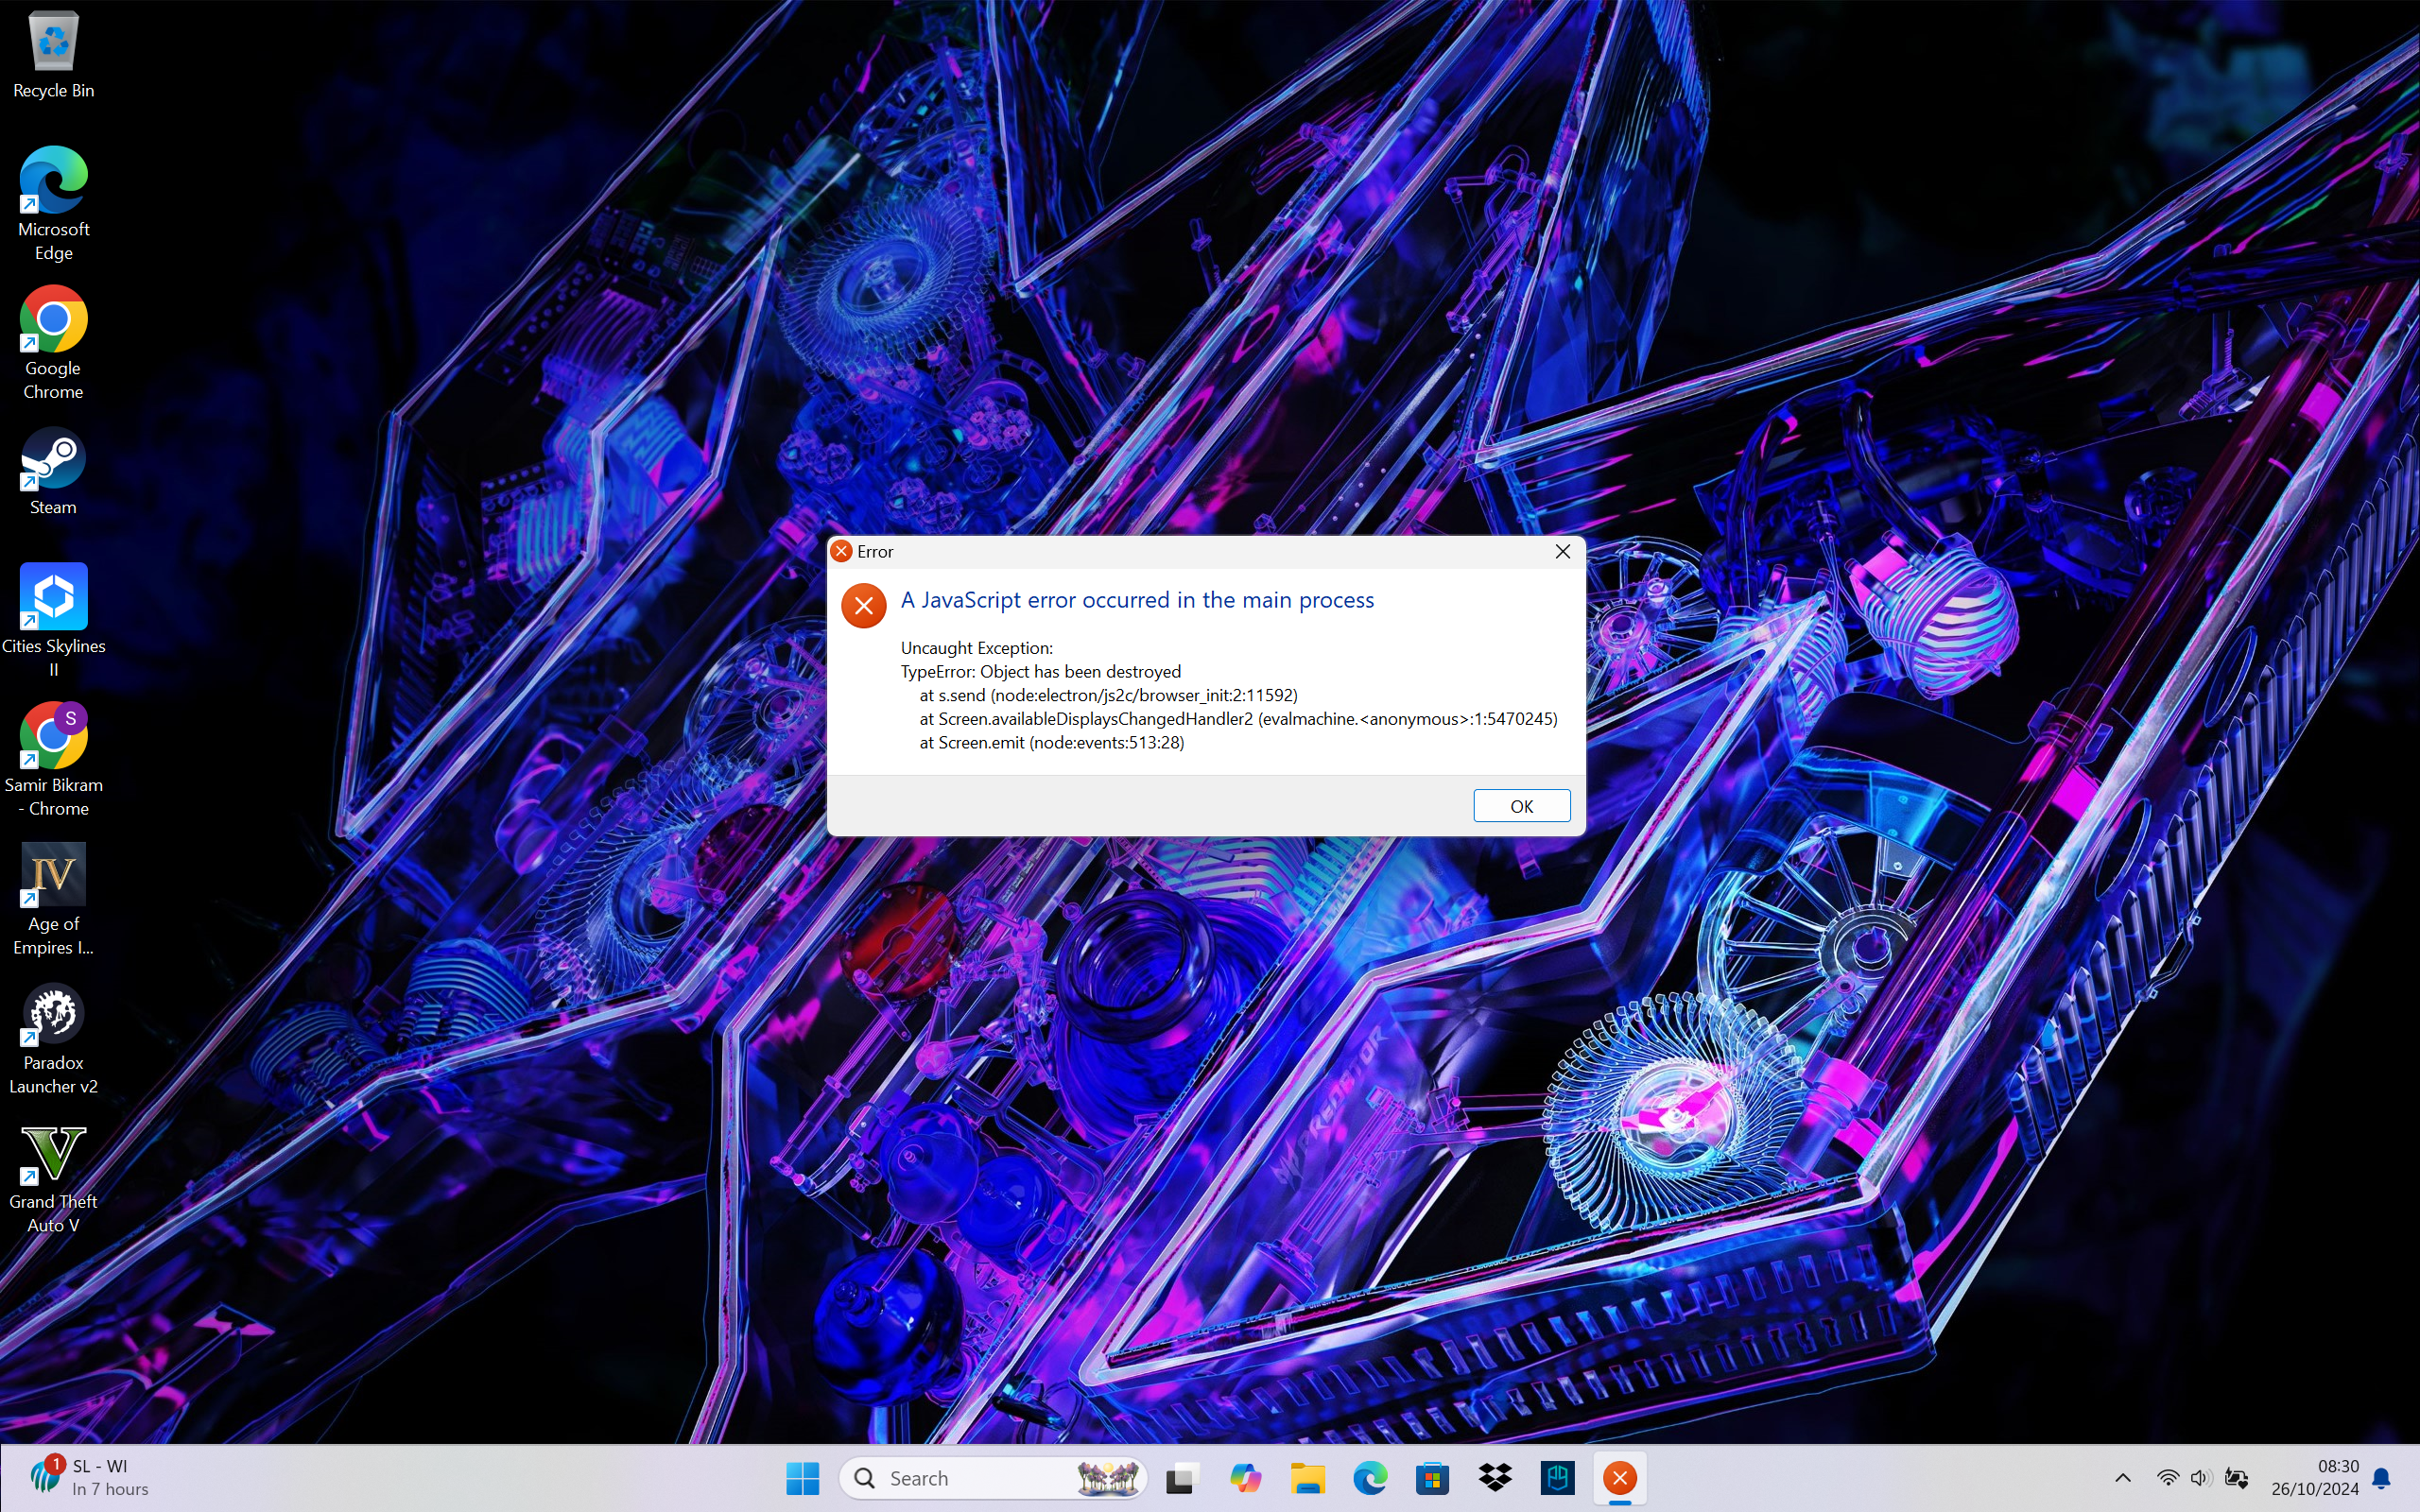Open the volume speaker control in tray

tap(2200, 1478)
